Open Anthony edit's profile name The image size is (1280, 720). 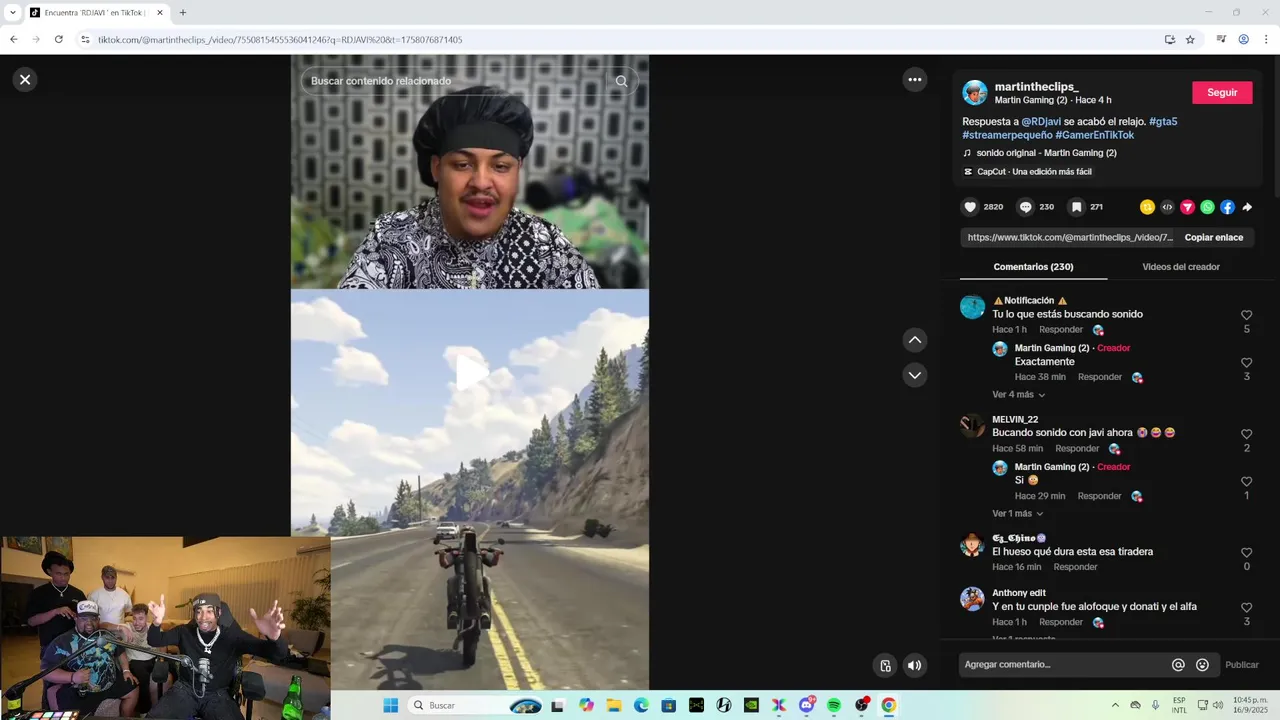tap(1018, 593)
